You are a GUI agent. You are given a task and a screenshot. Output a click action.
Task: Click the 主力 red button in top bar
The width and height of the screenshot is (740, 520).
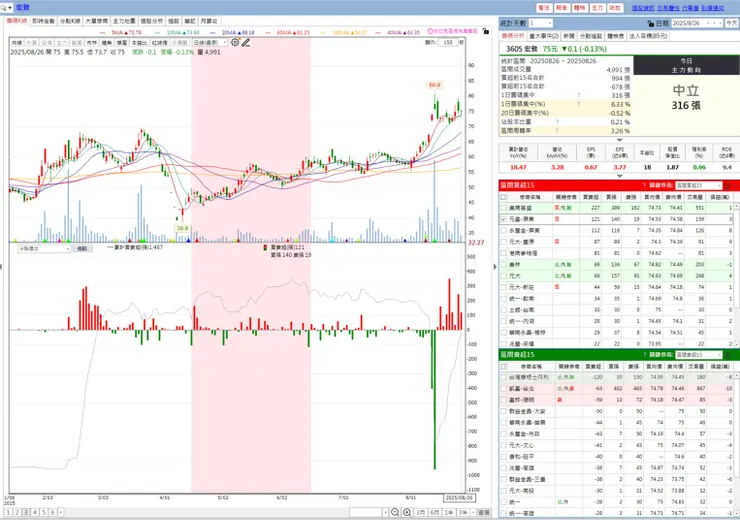pyautogui.click(x=597, y=8)
